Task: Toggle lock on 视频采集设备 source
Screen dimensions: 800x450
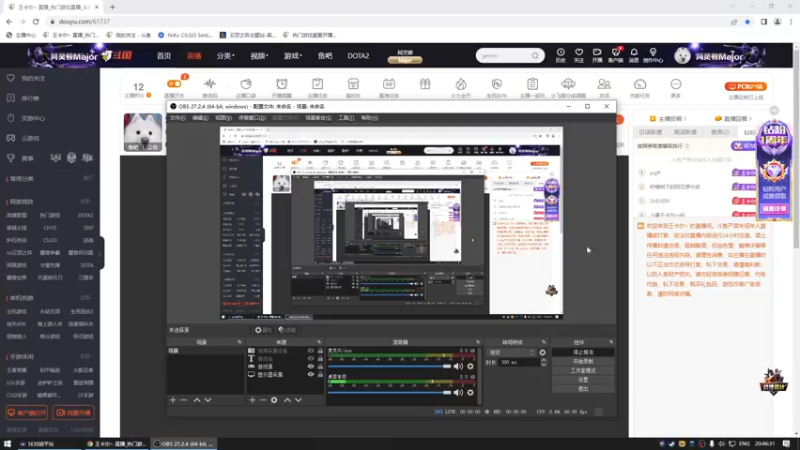Action: pyautogui.click(x=320, y=351)
